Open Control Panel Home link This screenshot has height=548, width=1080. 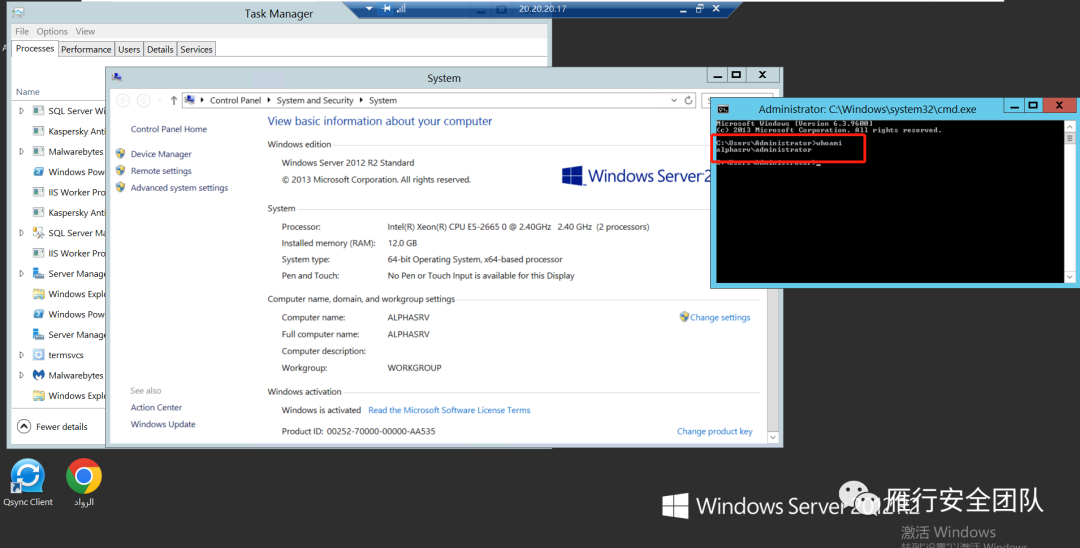(169, 129)
